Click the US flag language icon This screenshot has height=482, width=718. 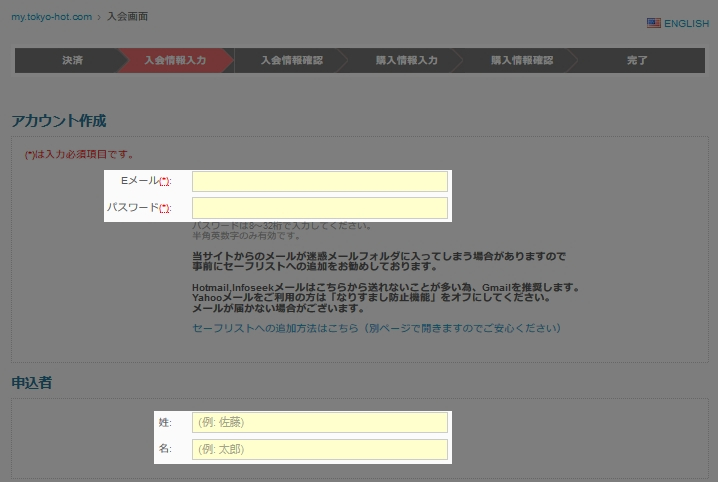653,23
